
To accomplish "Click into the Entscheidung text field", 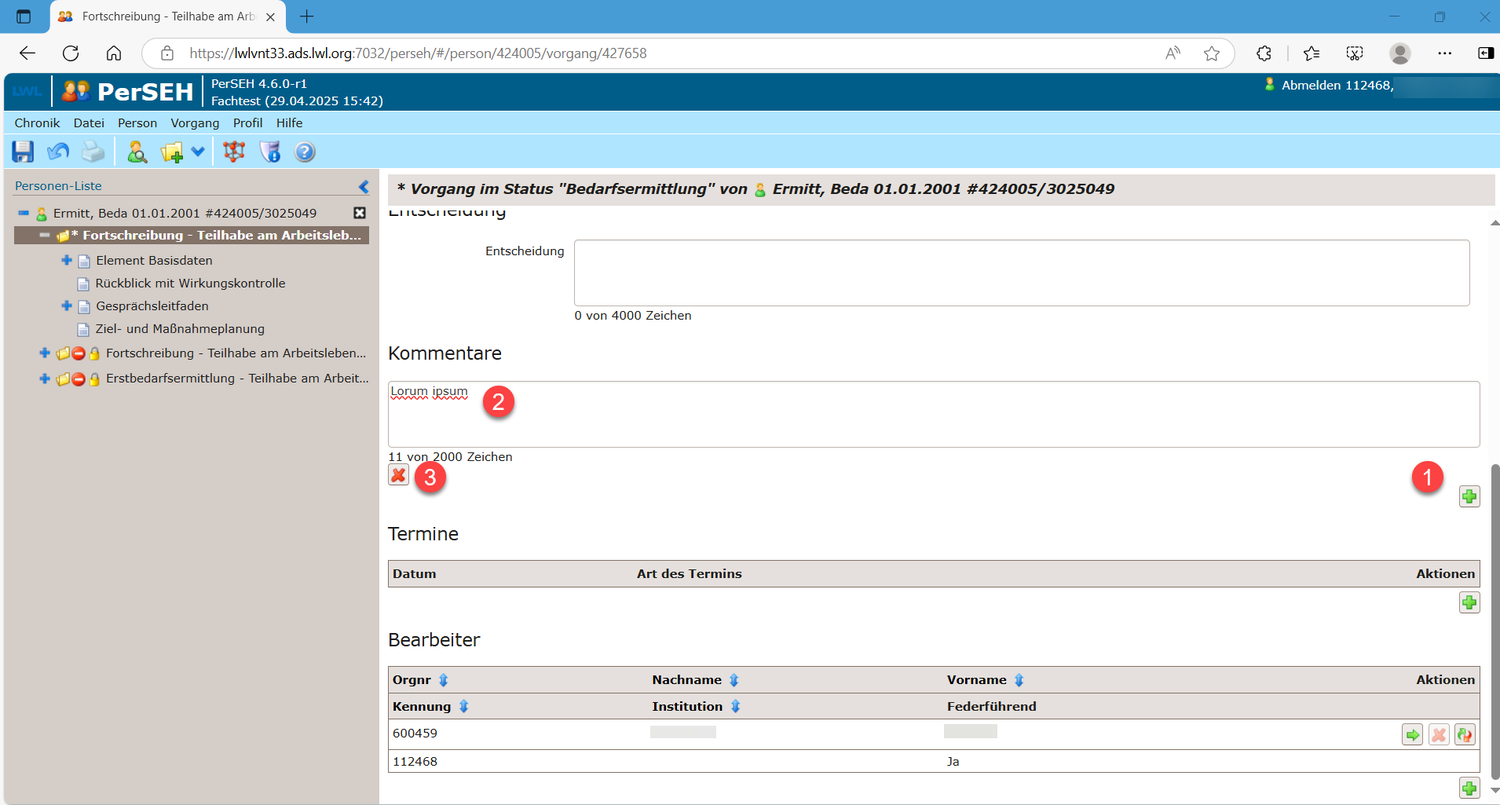I will (1020, 272).
